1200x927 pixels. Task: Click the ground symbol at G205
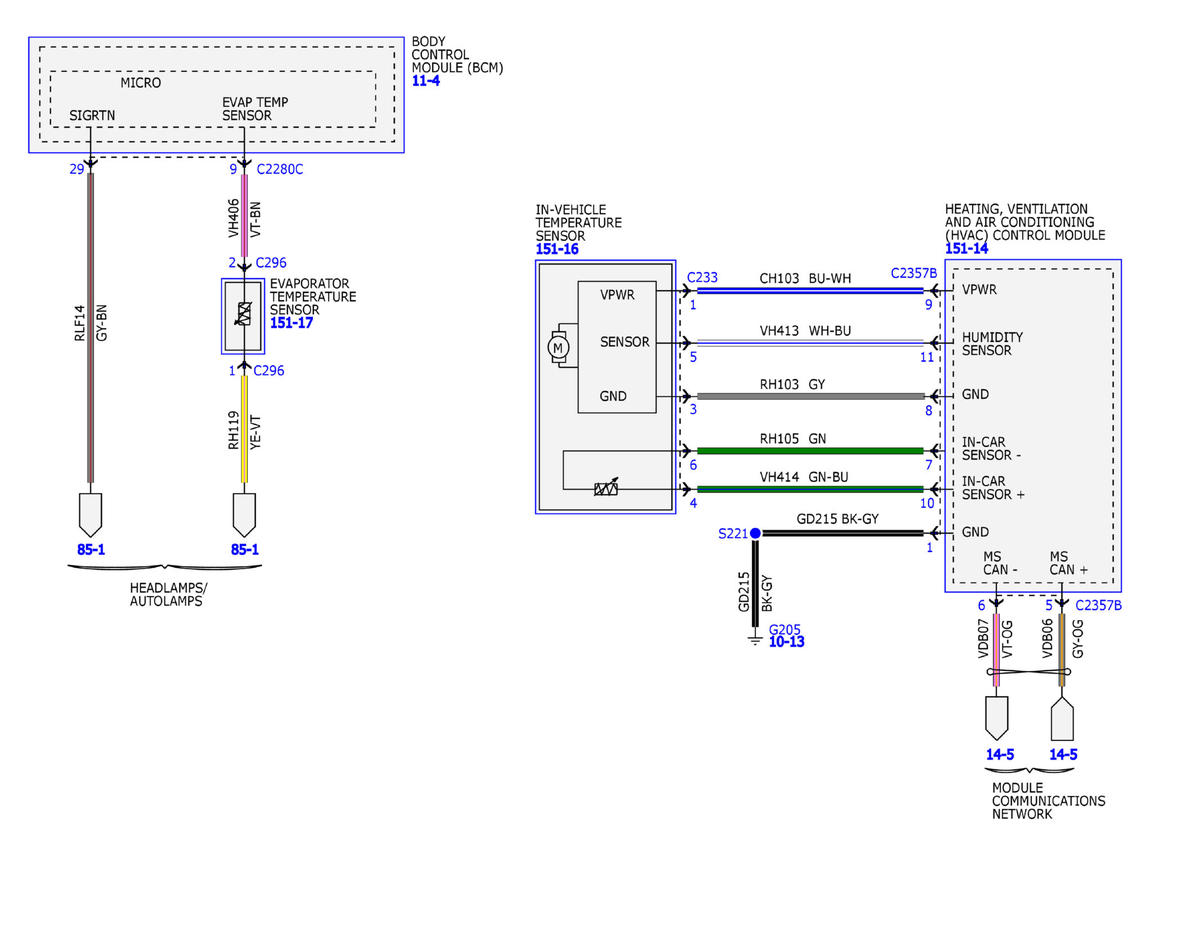(x=755, y=636)
